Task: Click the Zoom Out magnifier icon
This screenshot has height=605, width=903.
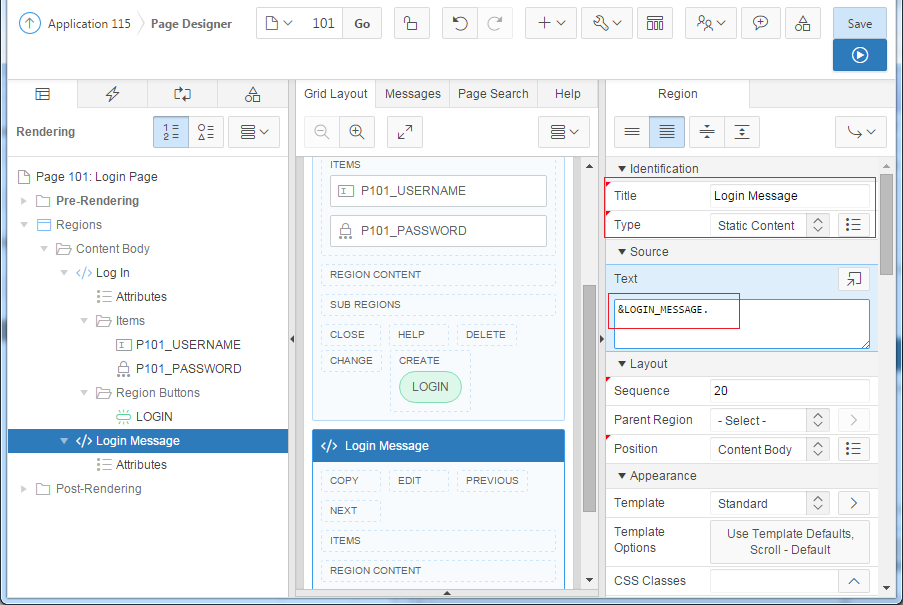Action: pyautogui.click(x=322, y=132)
